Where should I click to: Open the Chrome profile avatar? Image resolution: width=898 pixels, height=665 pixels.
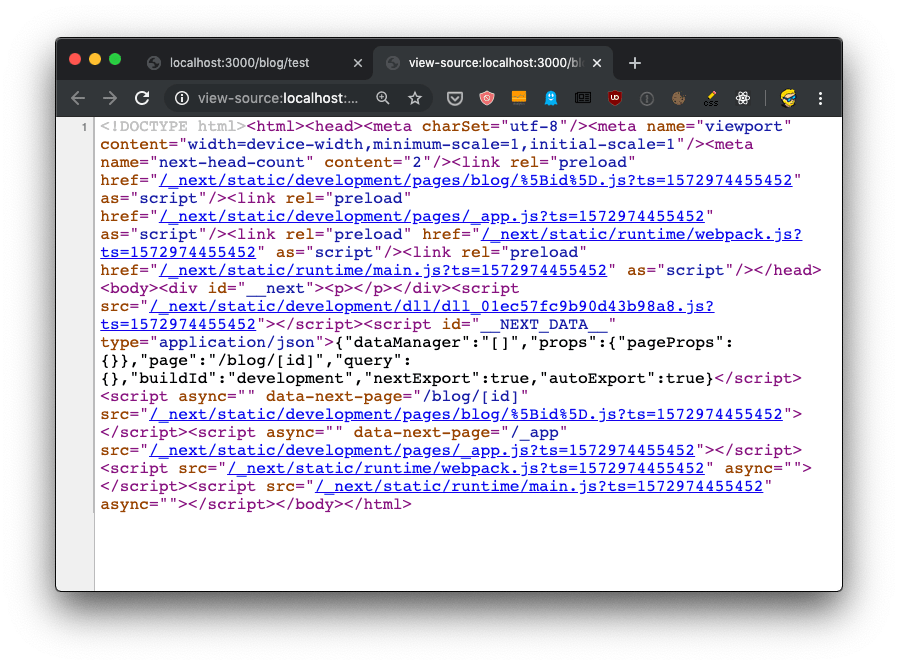coord(788,98)
